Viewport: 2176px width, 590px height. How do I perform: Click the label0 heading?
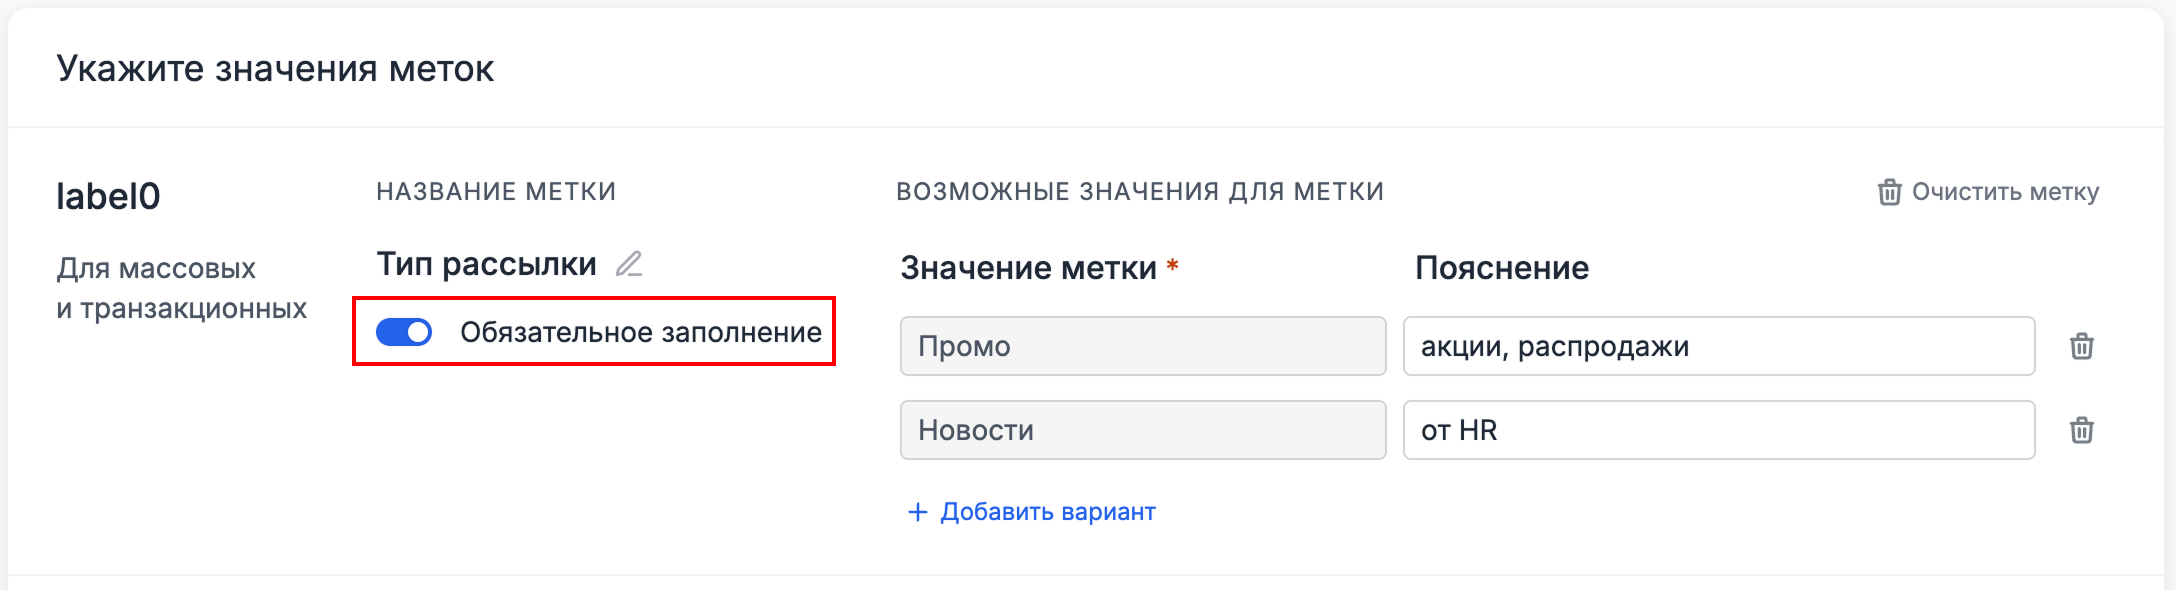point(108,196)
